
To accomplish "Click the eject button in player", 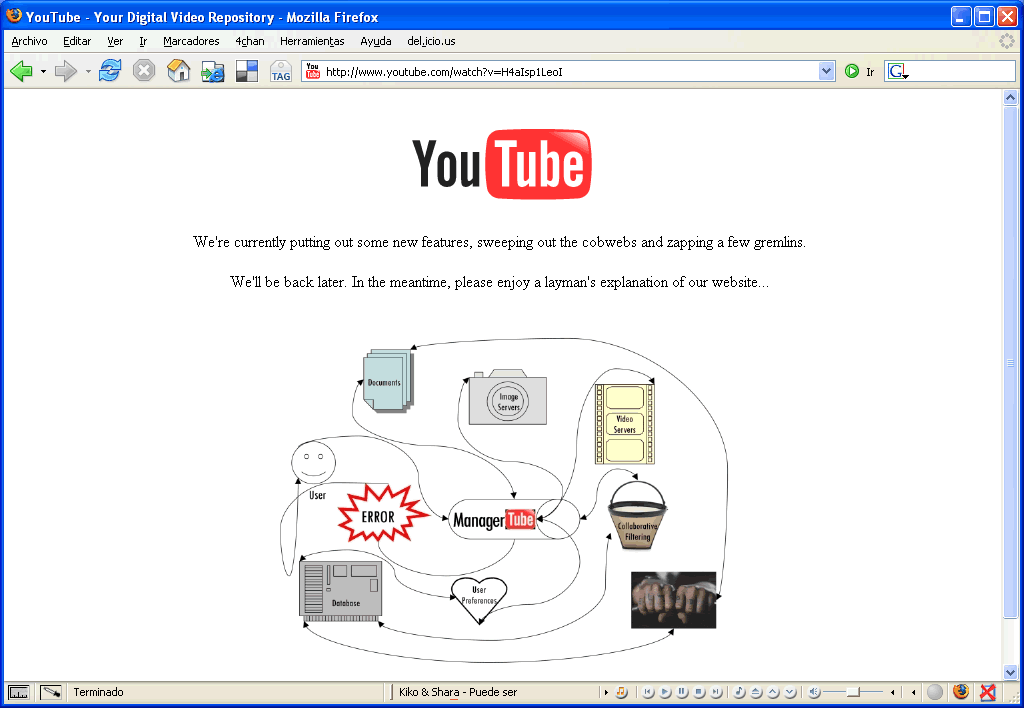I will [756, 692].
